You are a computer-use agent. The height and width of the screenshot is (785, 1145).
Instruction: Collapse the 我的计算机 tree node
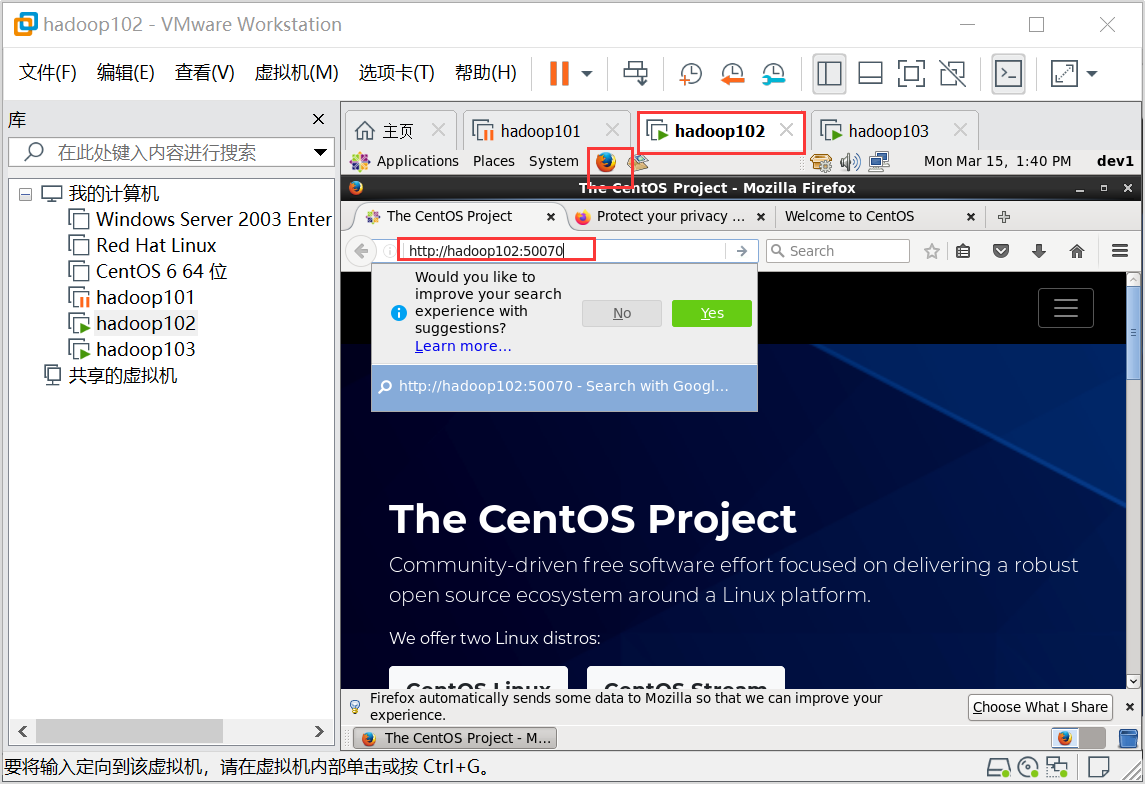click(26, 194)
